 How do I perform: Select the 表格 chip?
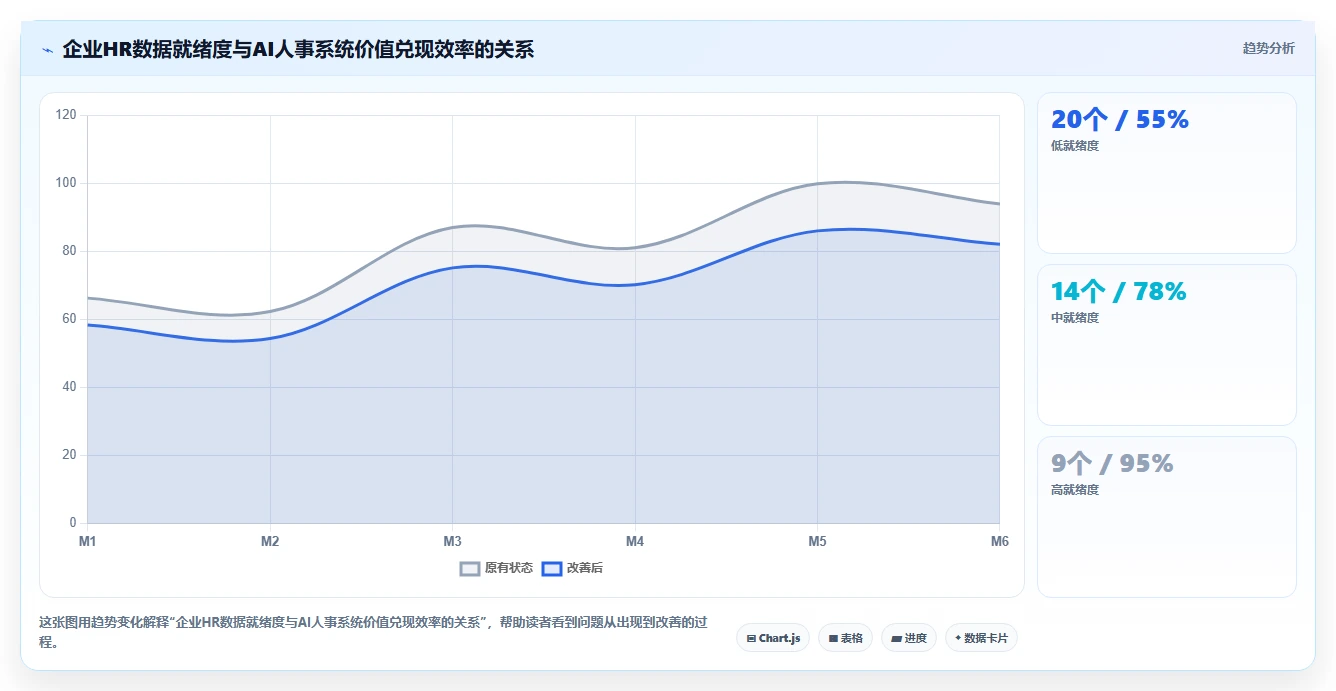[x=845, y=638]
